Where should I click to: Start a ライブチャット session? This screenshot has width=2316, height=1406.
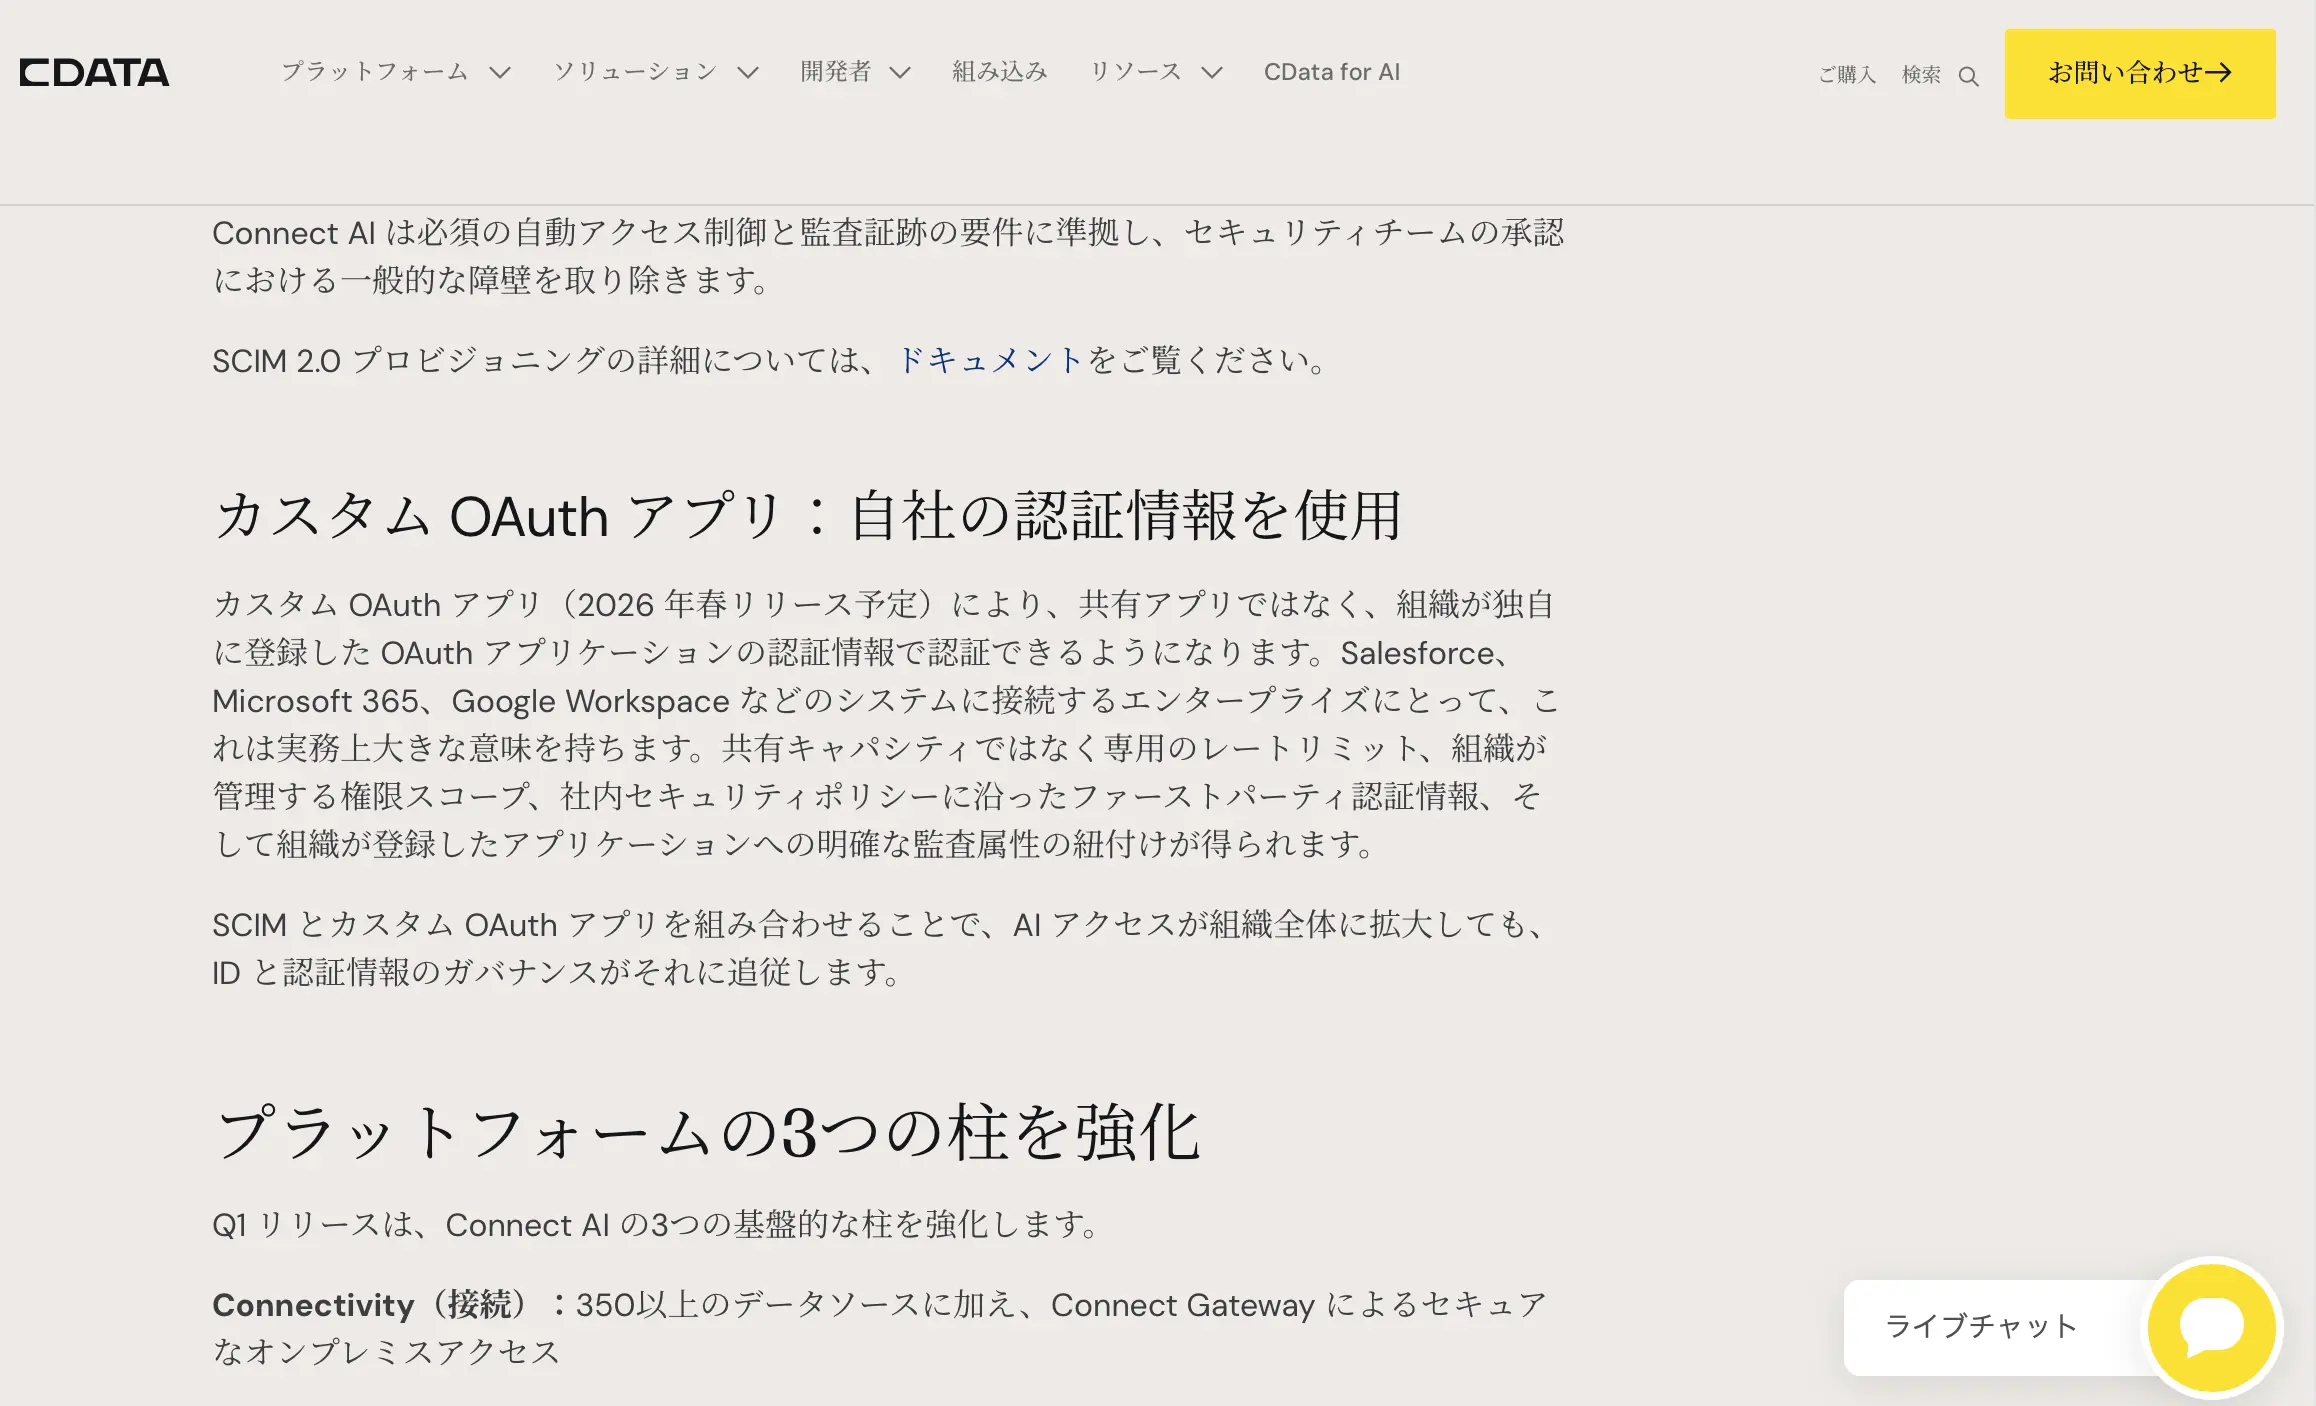[x=1981, y=1328]
